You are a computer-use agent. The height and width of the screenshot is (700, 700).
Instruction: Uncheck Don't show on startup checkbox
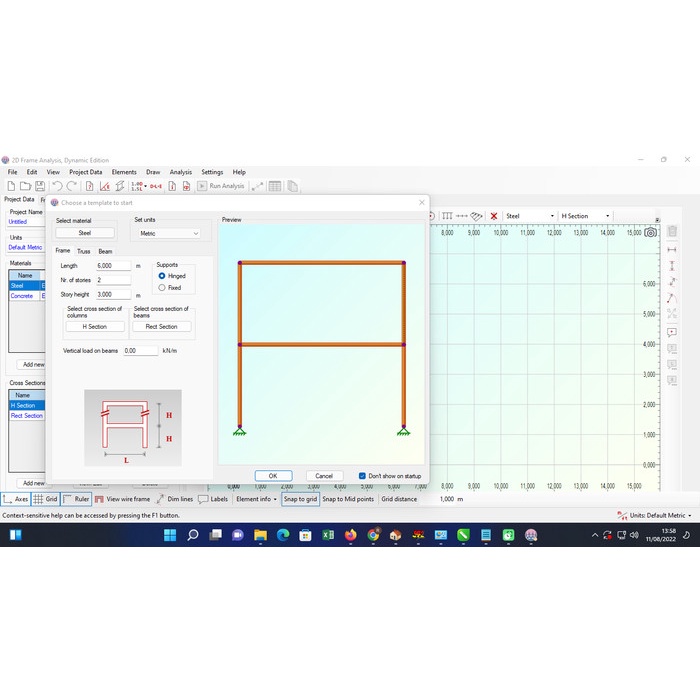(x=362, y=476)
